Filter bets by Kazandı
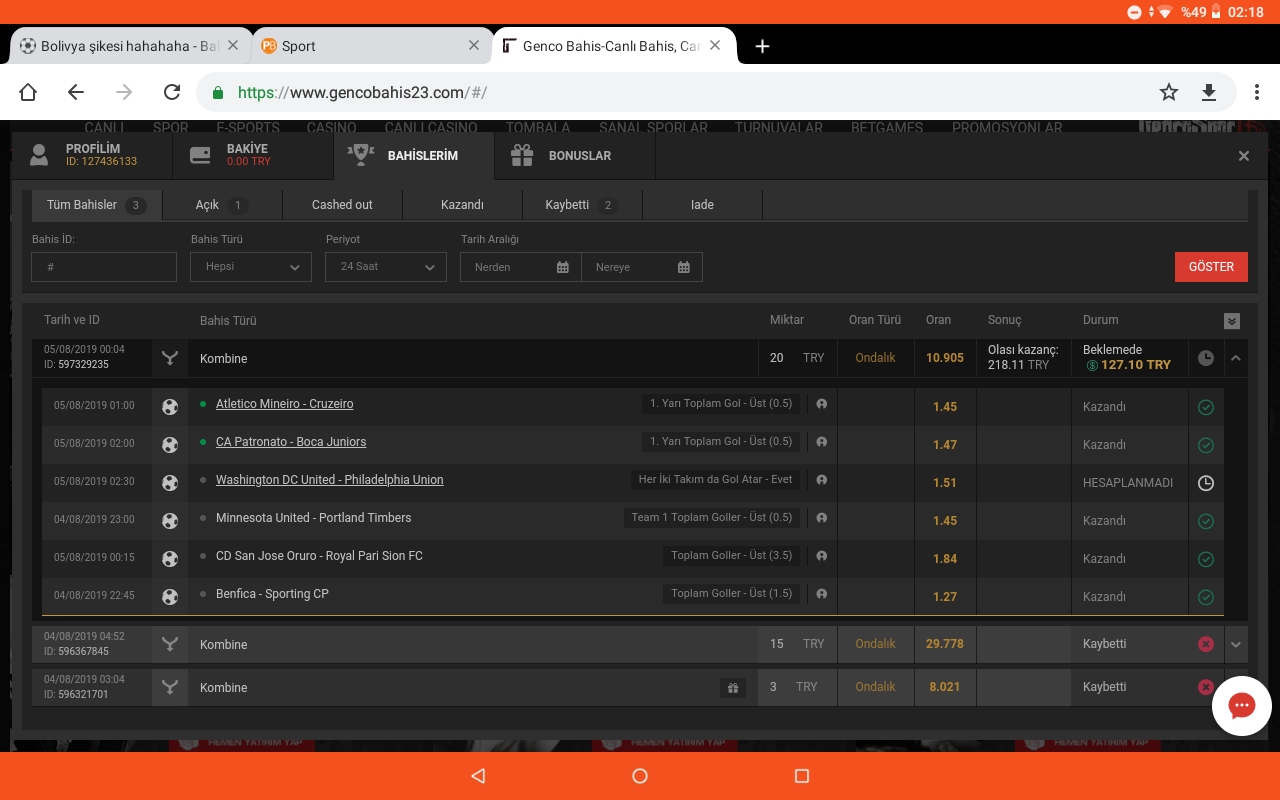The width and height of the screenshot is (1280, 800). [x=462, y=205]
